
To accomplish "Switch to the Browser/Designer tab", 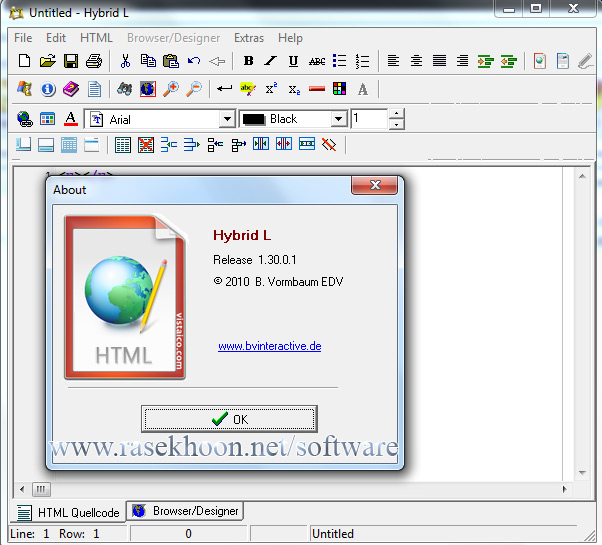I will 185,511.
